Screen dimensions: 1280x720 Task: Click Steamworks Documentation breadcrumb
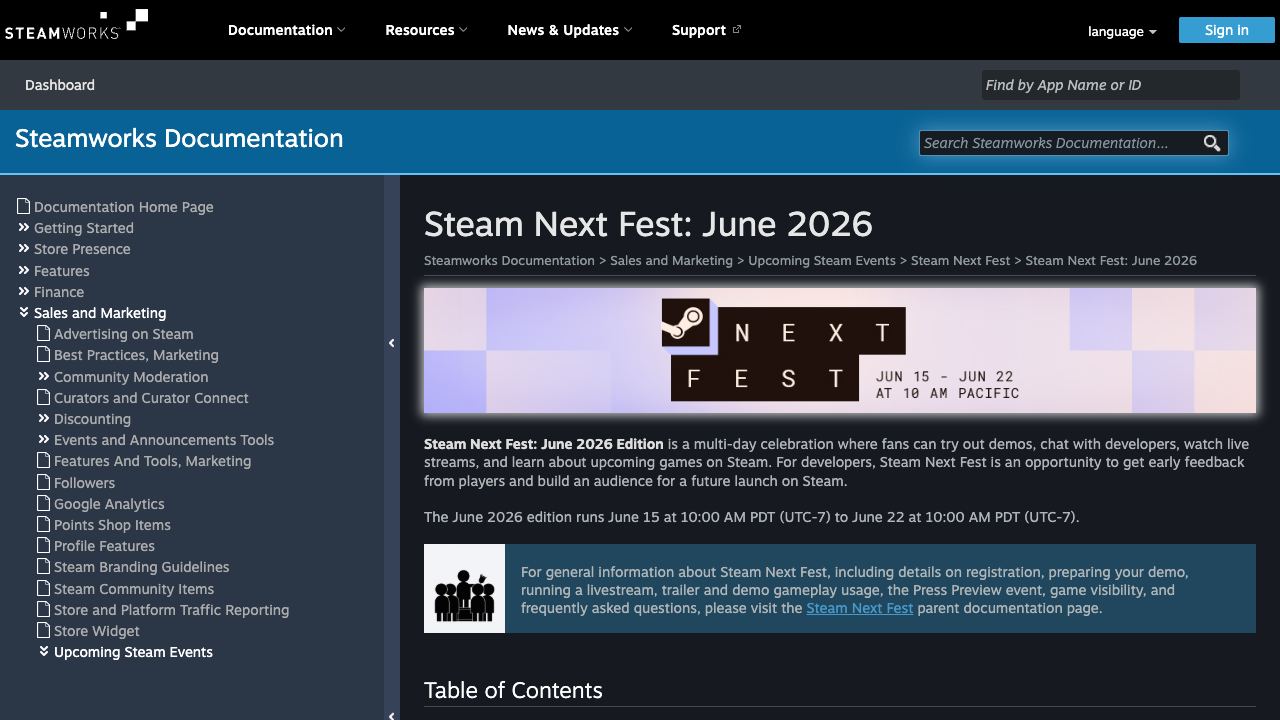click(509, 260)
